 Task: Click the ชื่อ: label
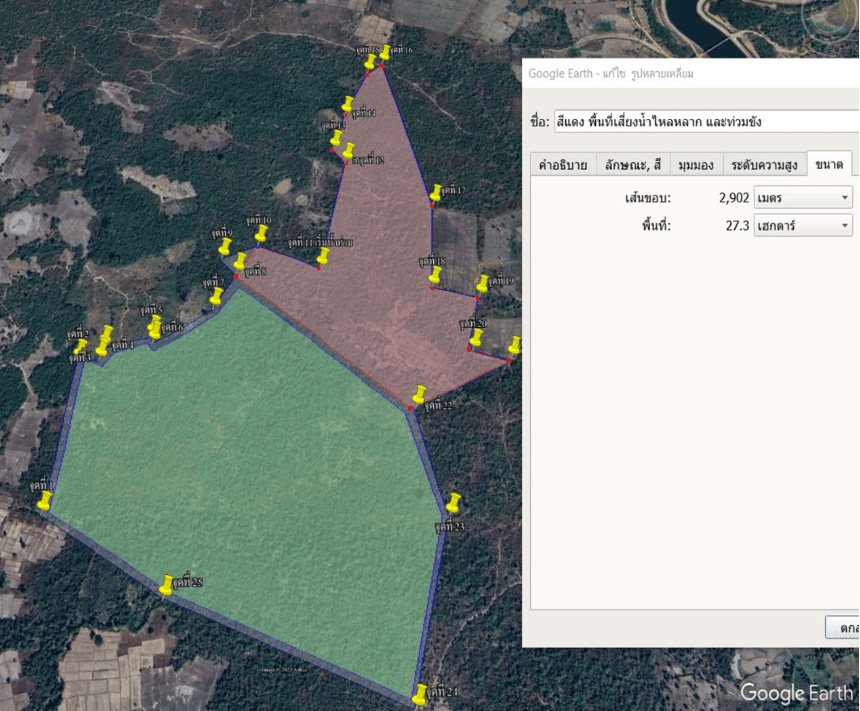click(539, 122)
